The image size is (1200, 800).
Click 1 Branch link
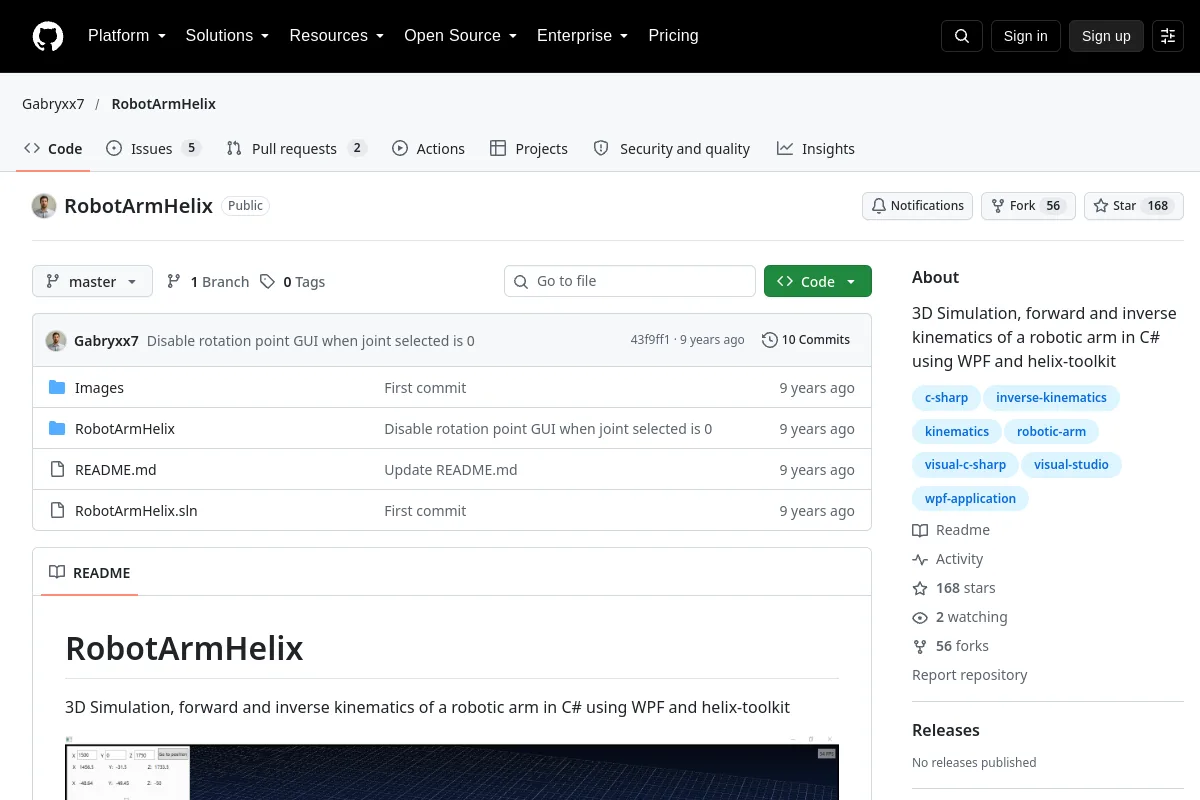click(208, 282)
